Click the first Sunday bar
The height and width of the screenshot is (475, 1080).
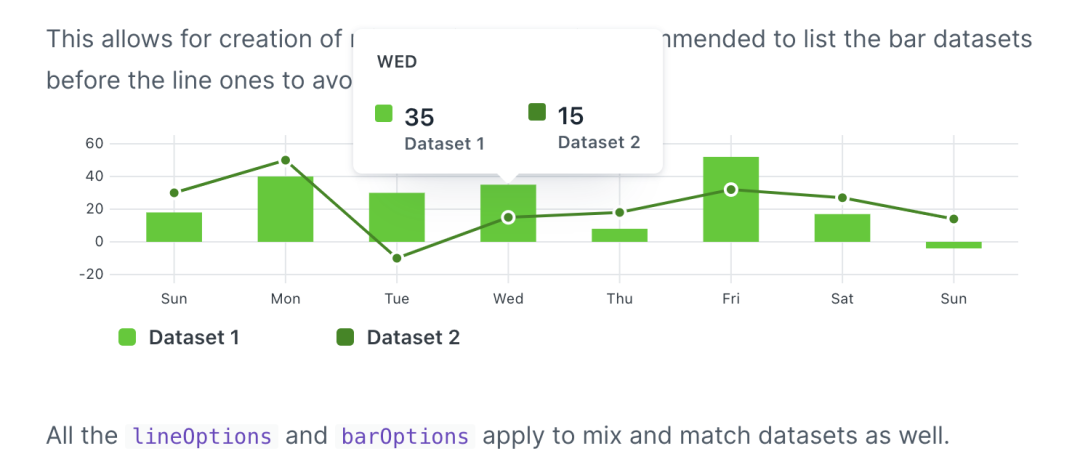pyautogui.click(x=174, y=227)
